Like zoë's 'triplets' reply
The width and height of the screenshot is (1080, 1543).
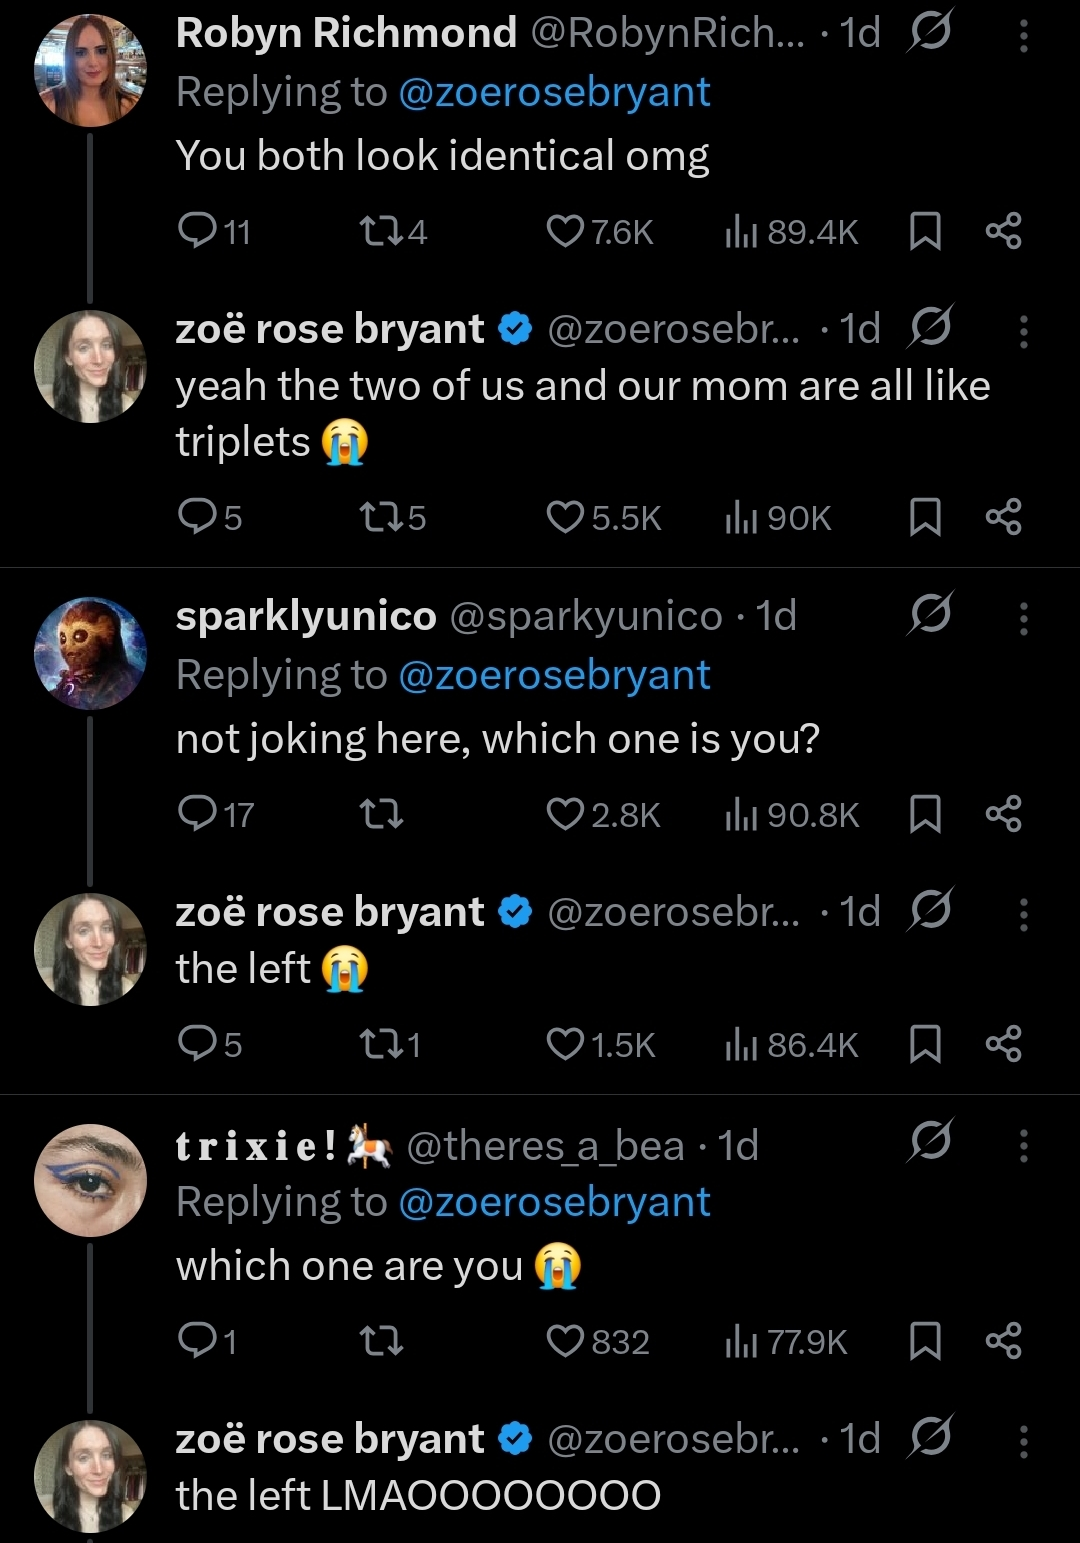tap(566, 518)
